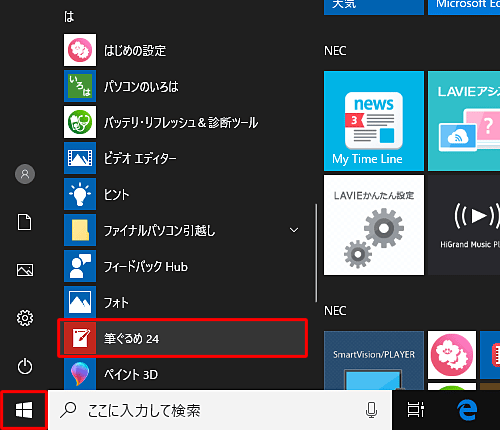Click the ここに入力して検索 search field

coord(220,410)
